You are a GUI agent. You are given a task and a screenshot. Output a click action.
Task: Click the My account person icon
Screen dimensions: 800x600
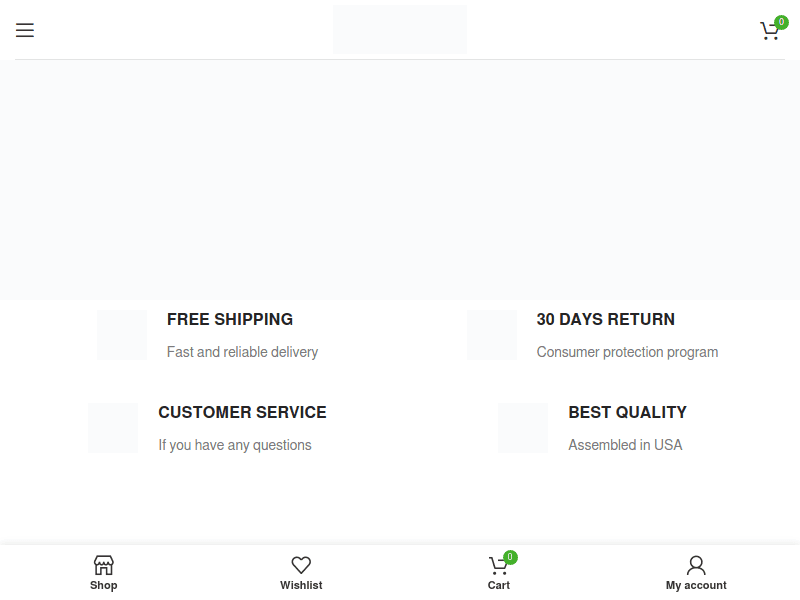click(x=696, y=565)
